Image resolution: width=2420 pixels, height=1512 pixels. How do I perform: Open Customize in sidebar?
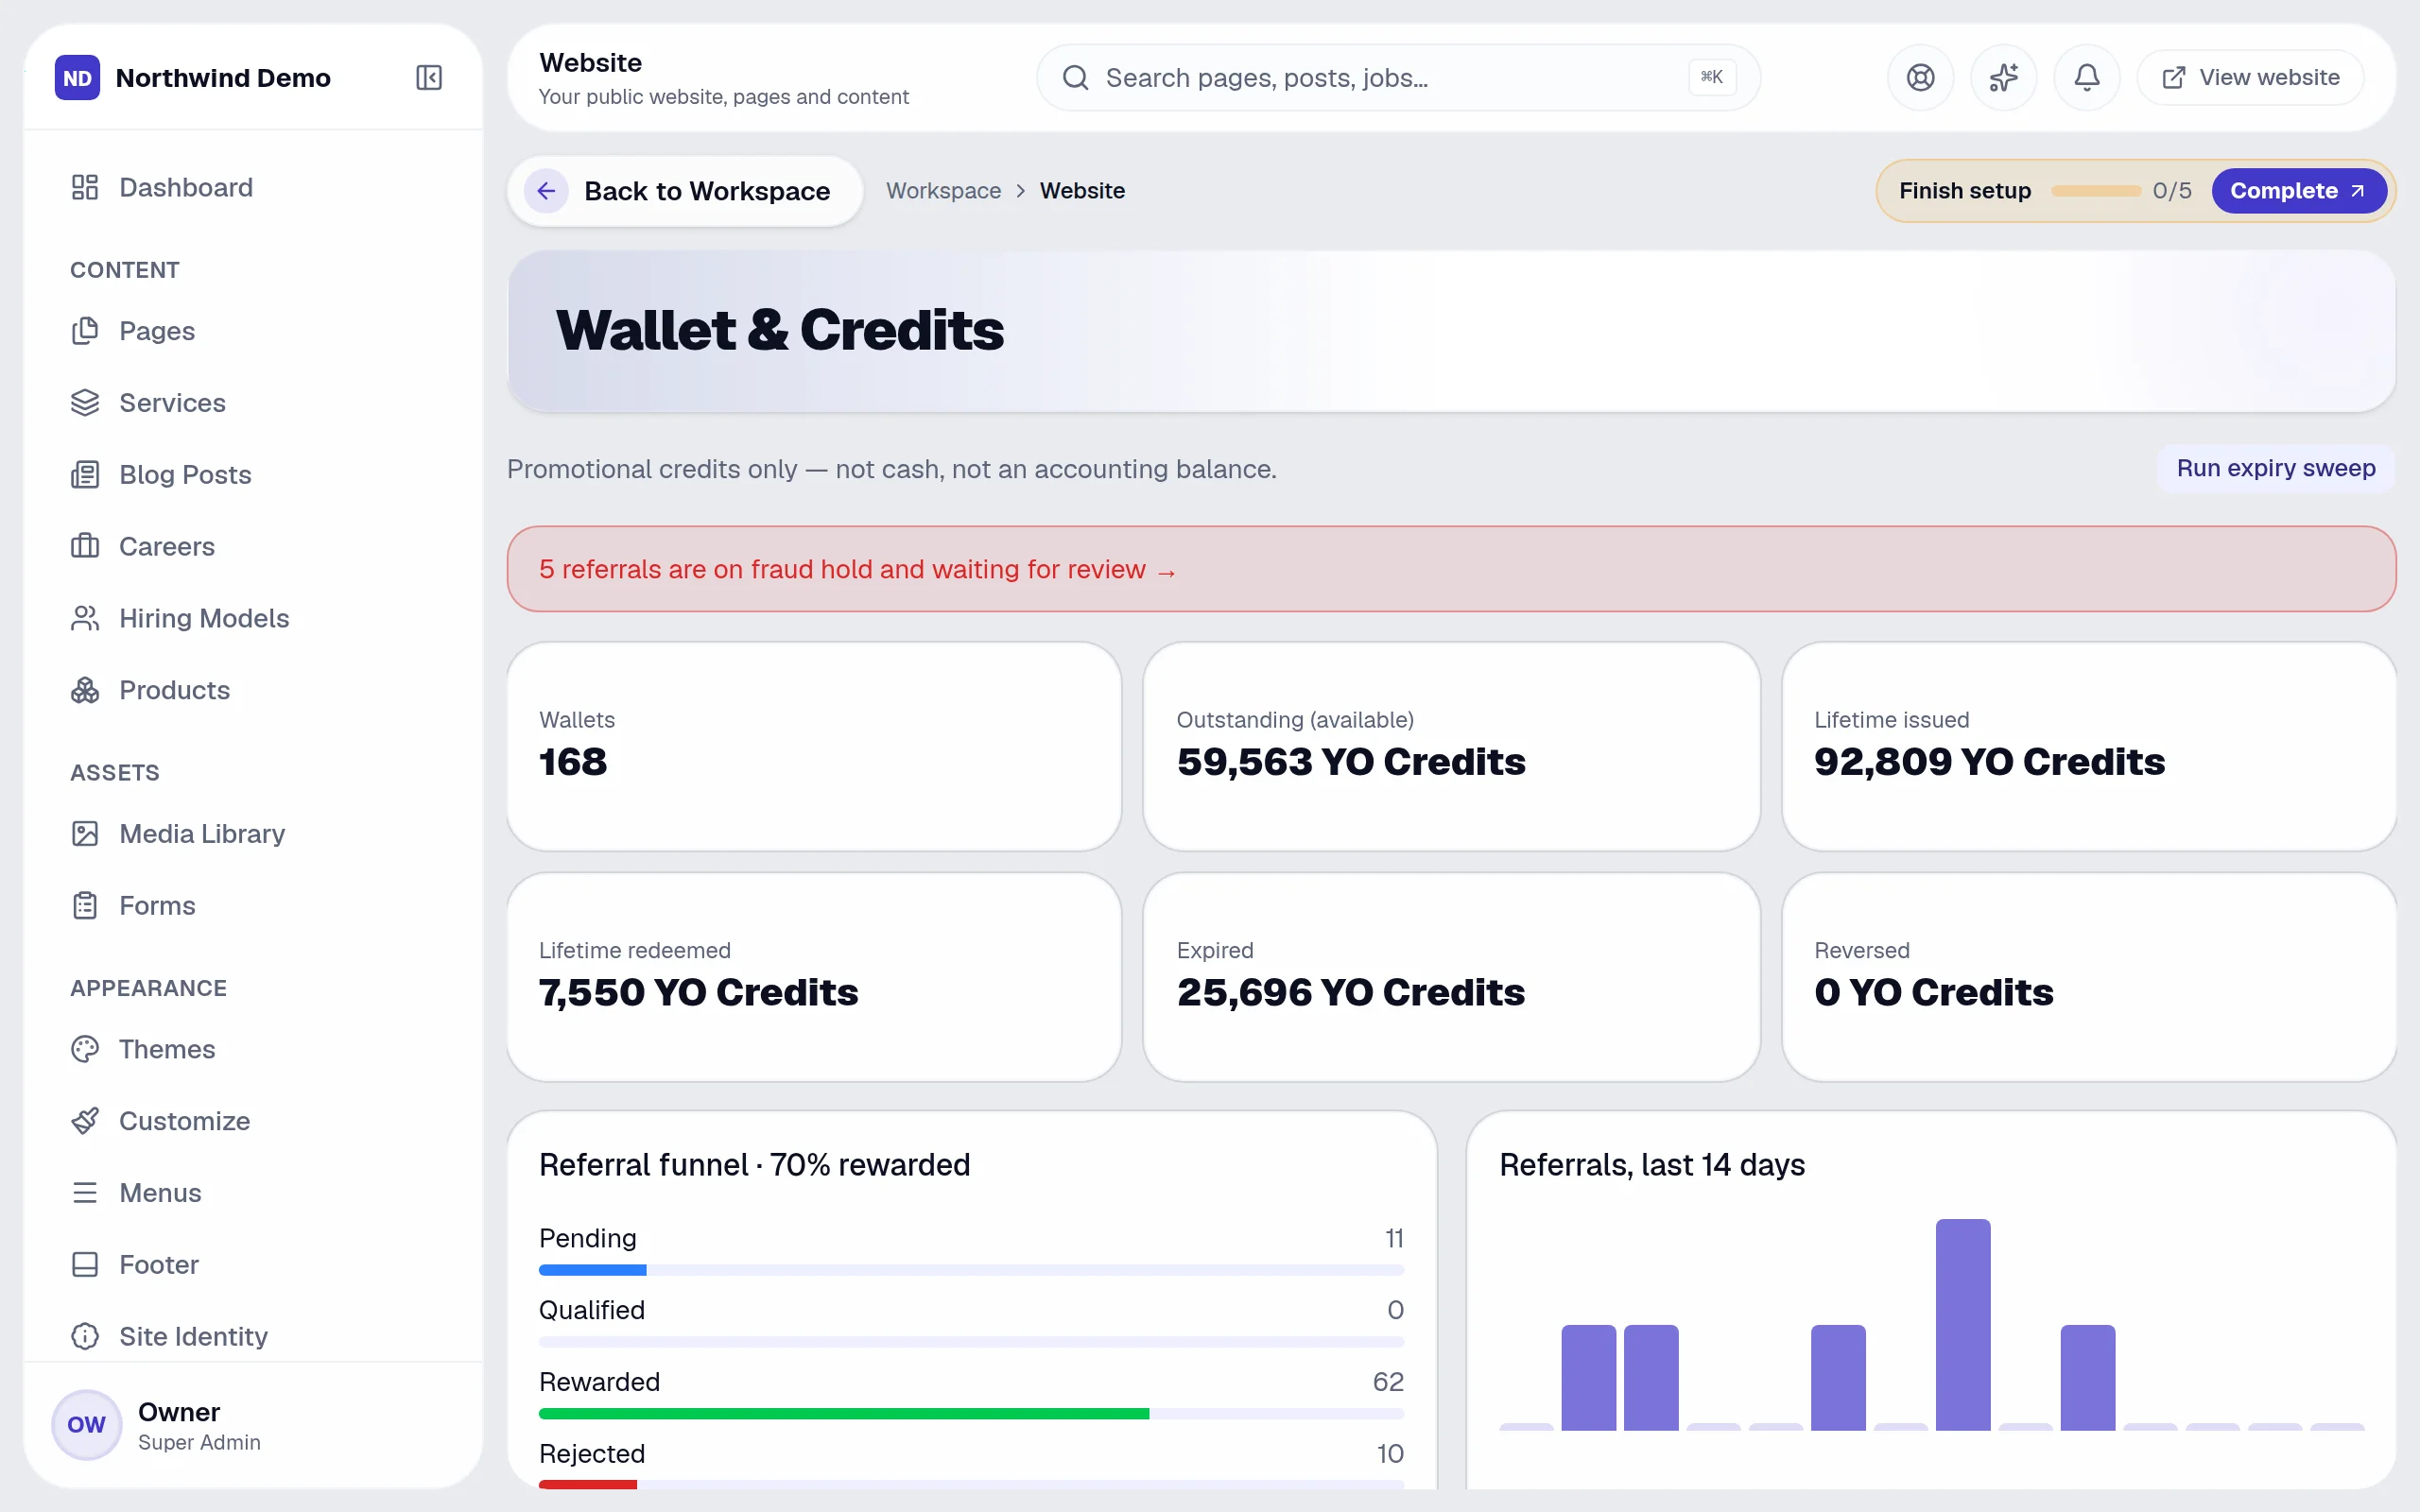(252, 1121)
